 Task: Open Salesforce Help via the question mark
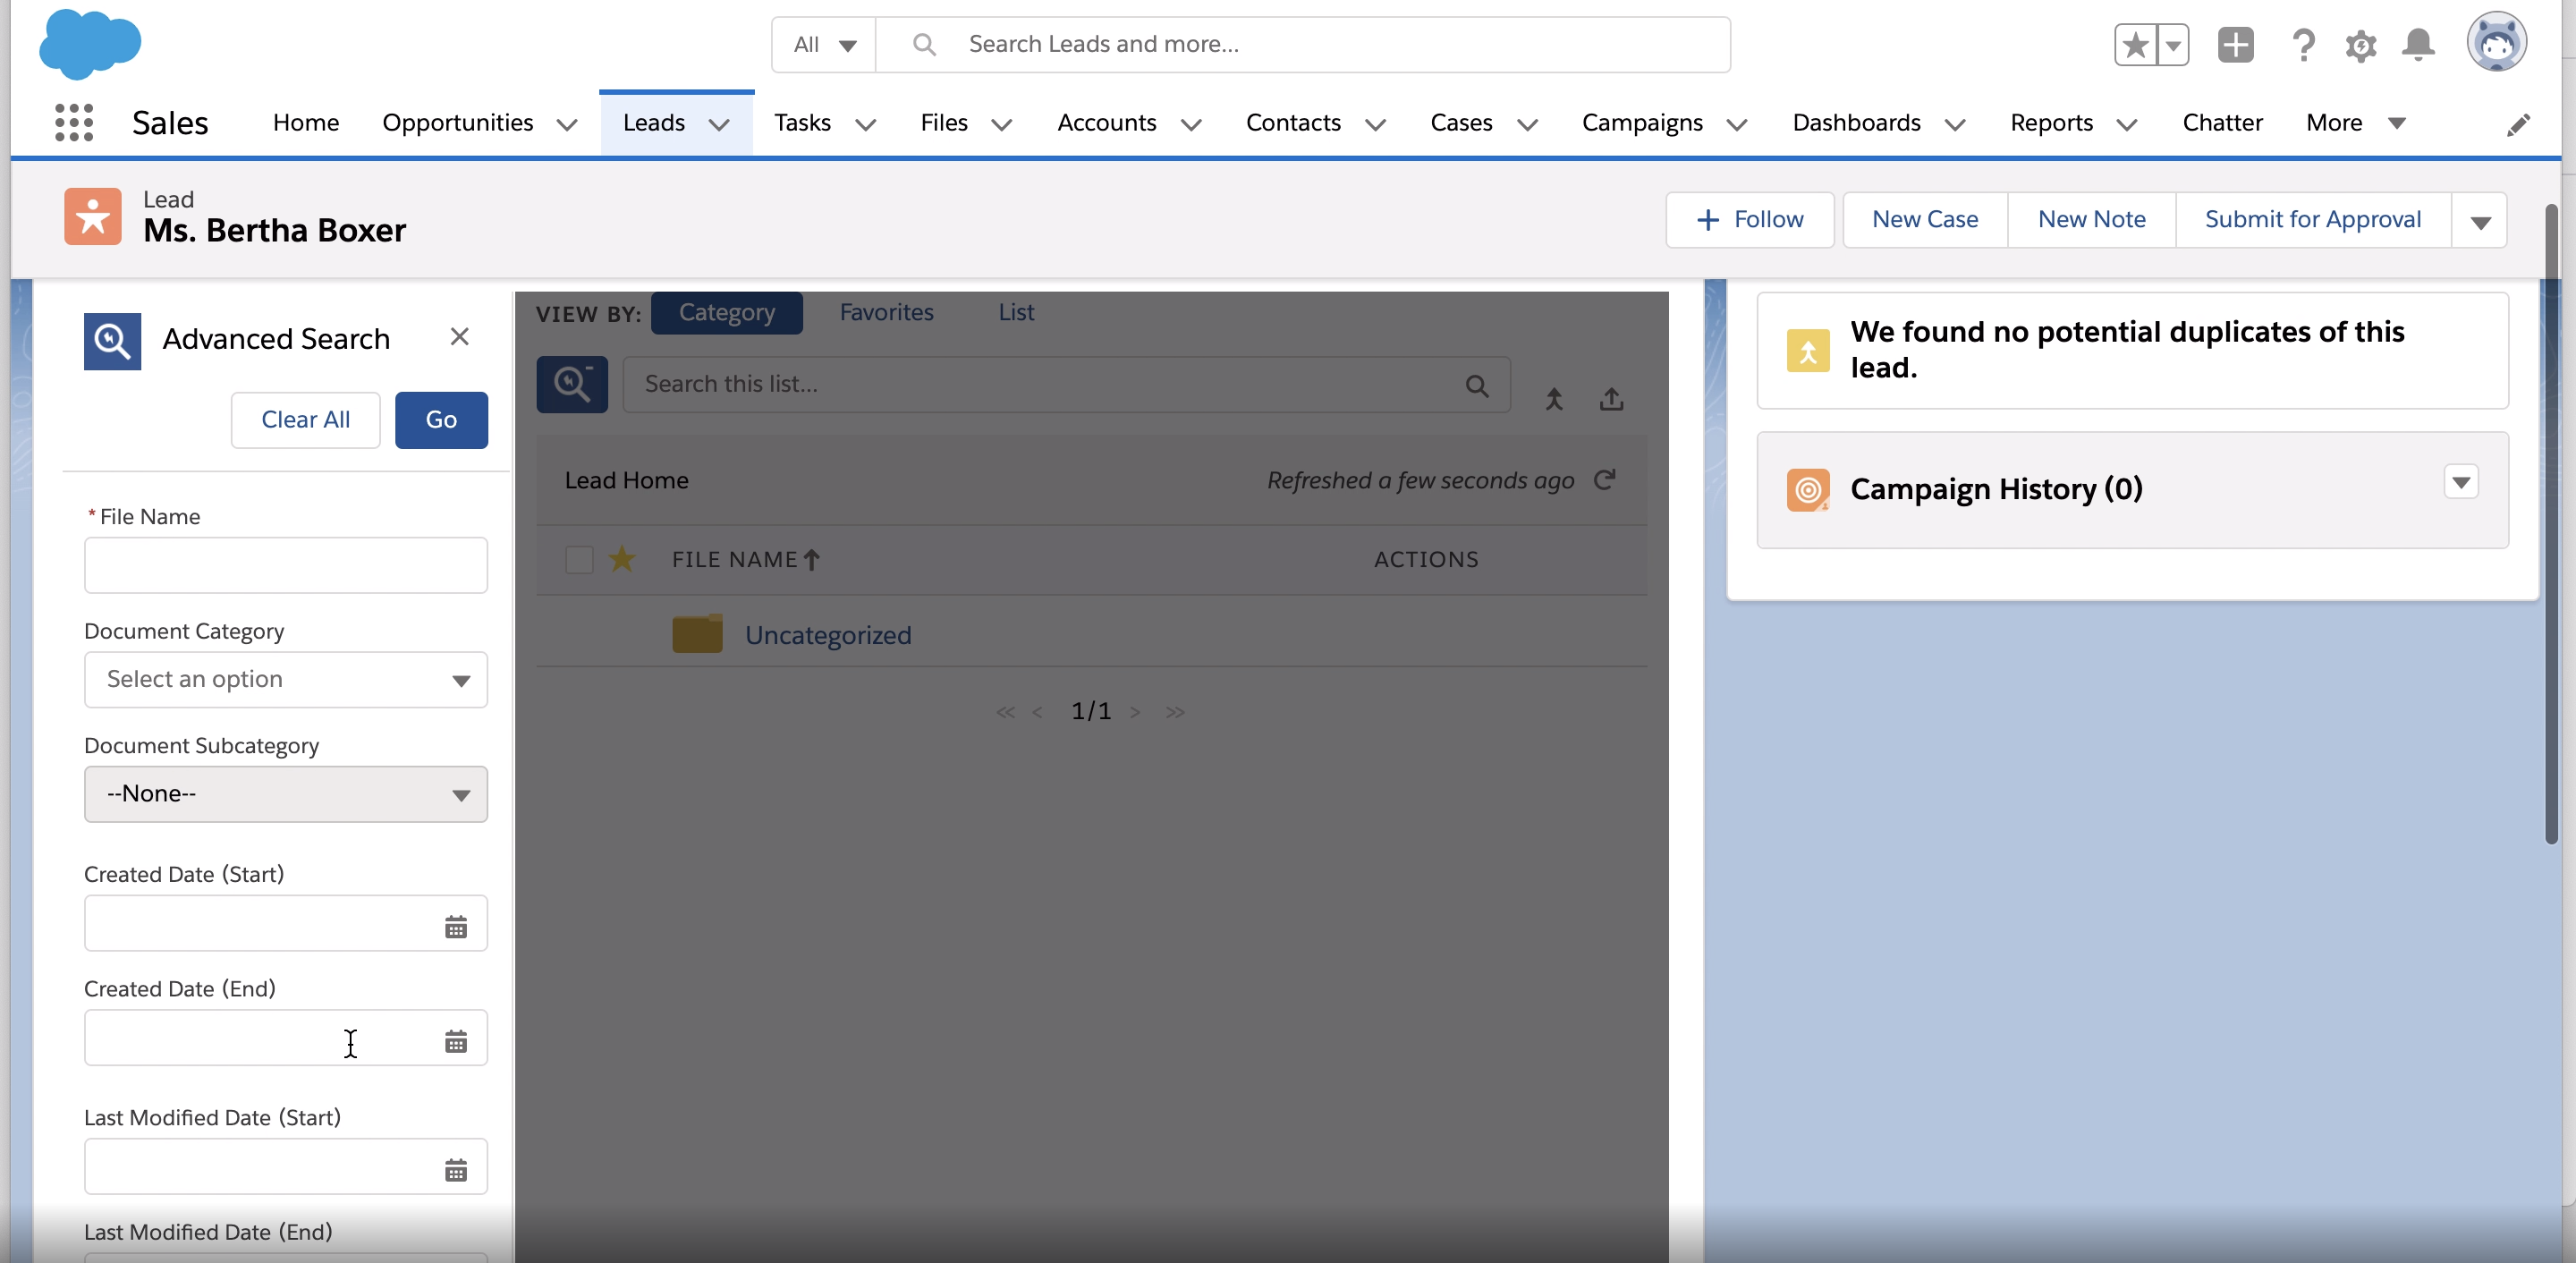pyautogui.click(x=2303, y=45)
